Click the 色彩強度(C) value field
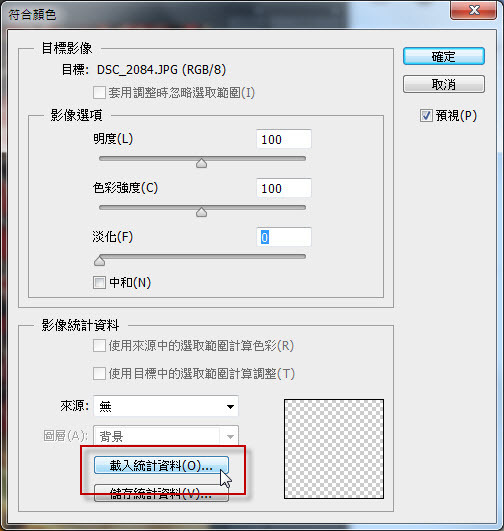Image resolution: width=504 pixels, height=531 pixels. (x=284, y=188)
